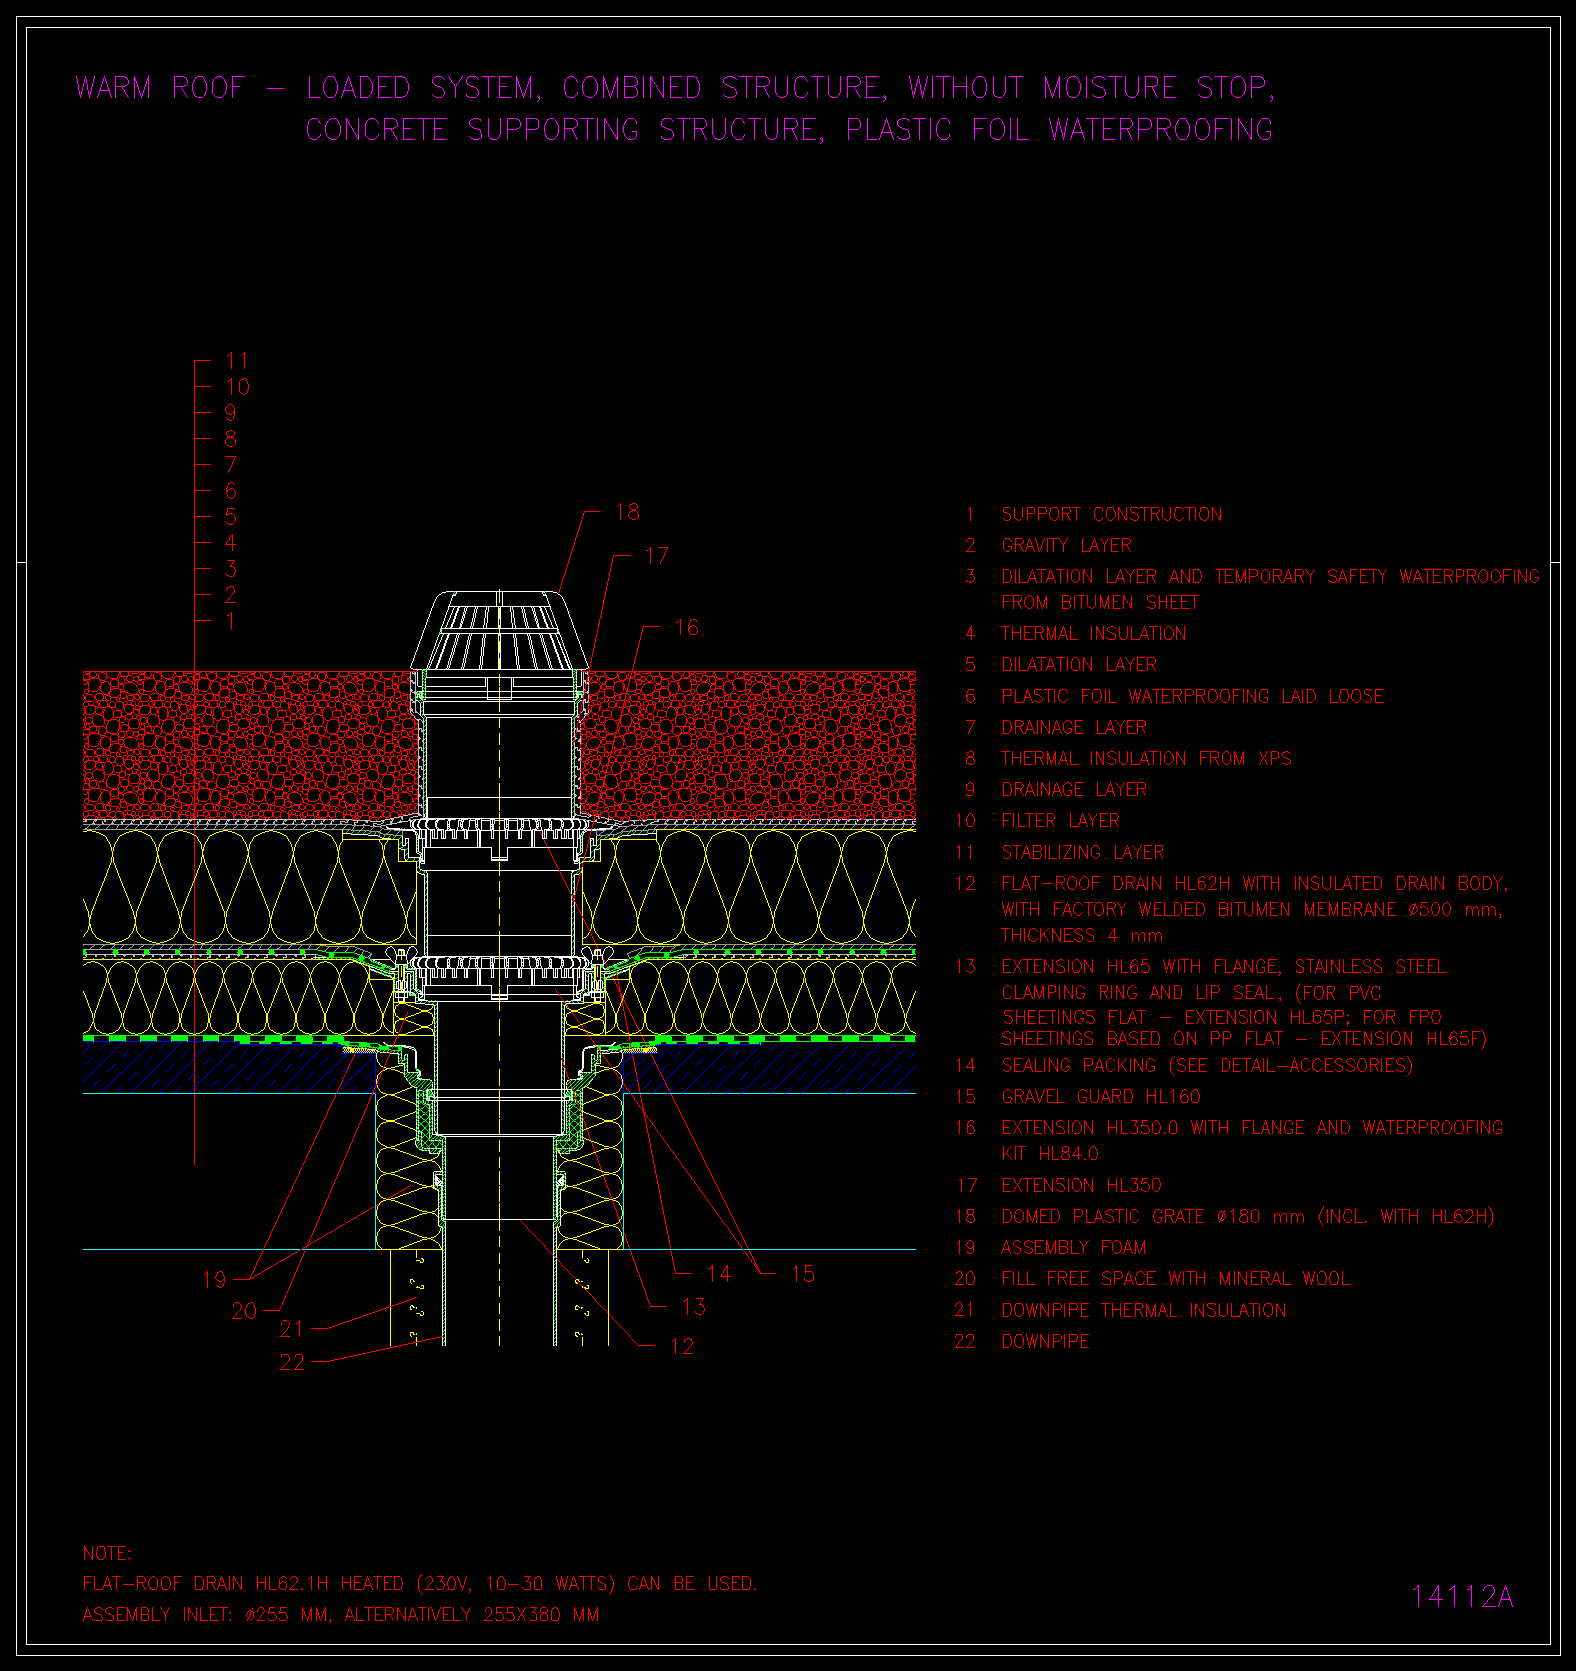Select the title line 'CONCRETE SUPPORTING STRUCTURE'
Screen dimensions: 1576x1671
pyautogui.click(x=790, y=130)
